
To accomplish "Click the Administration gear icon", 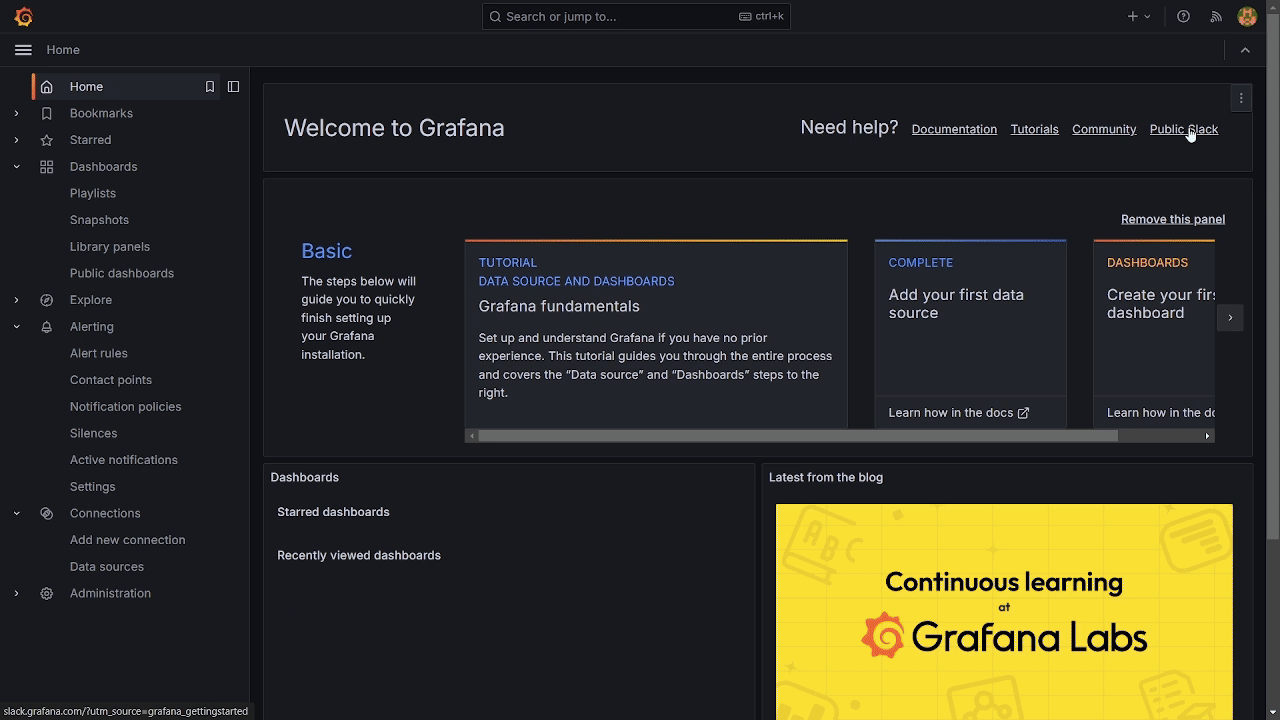I will click(47, 593).
